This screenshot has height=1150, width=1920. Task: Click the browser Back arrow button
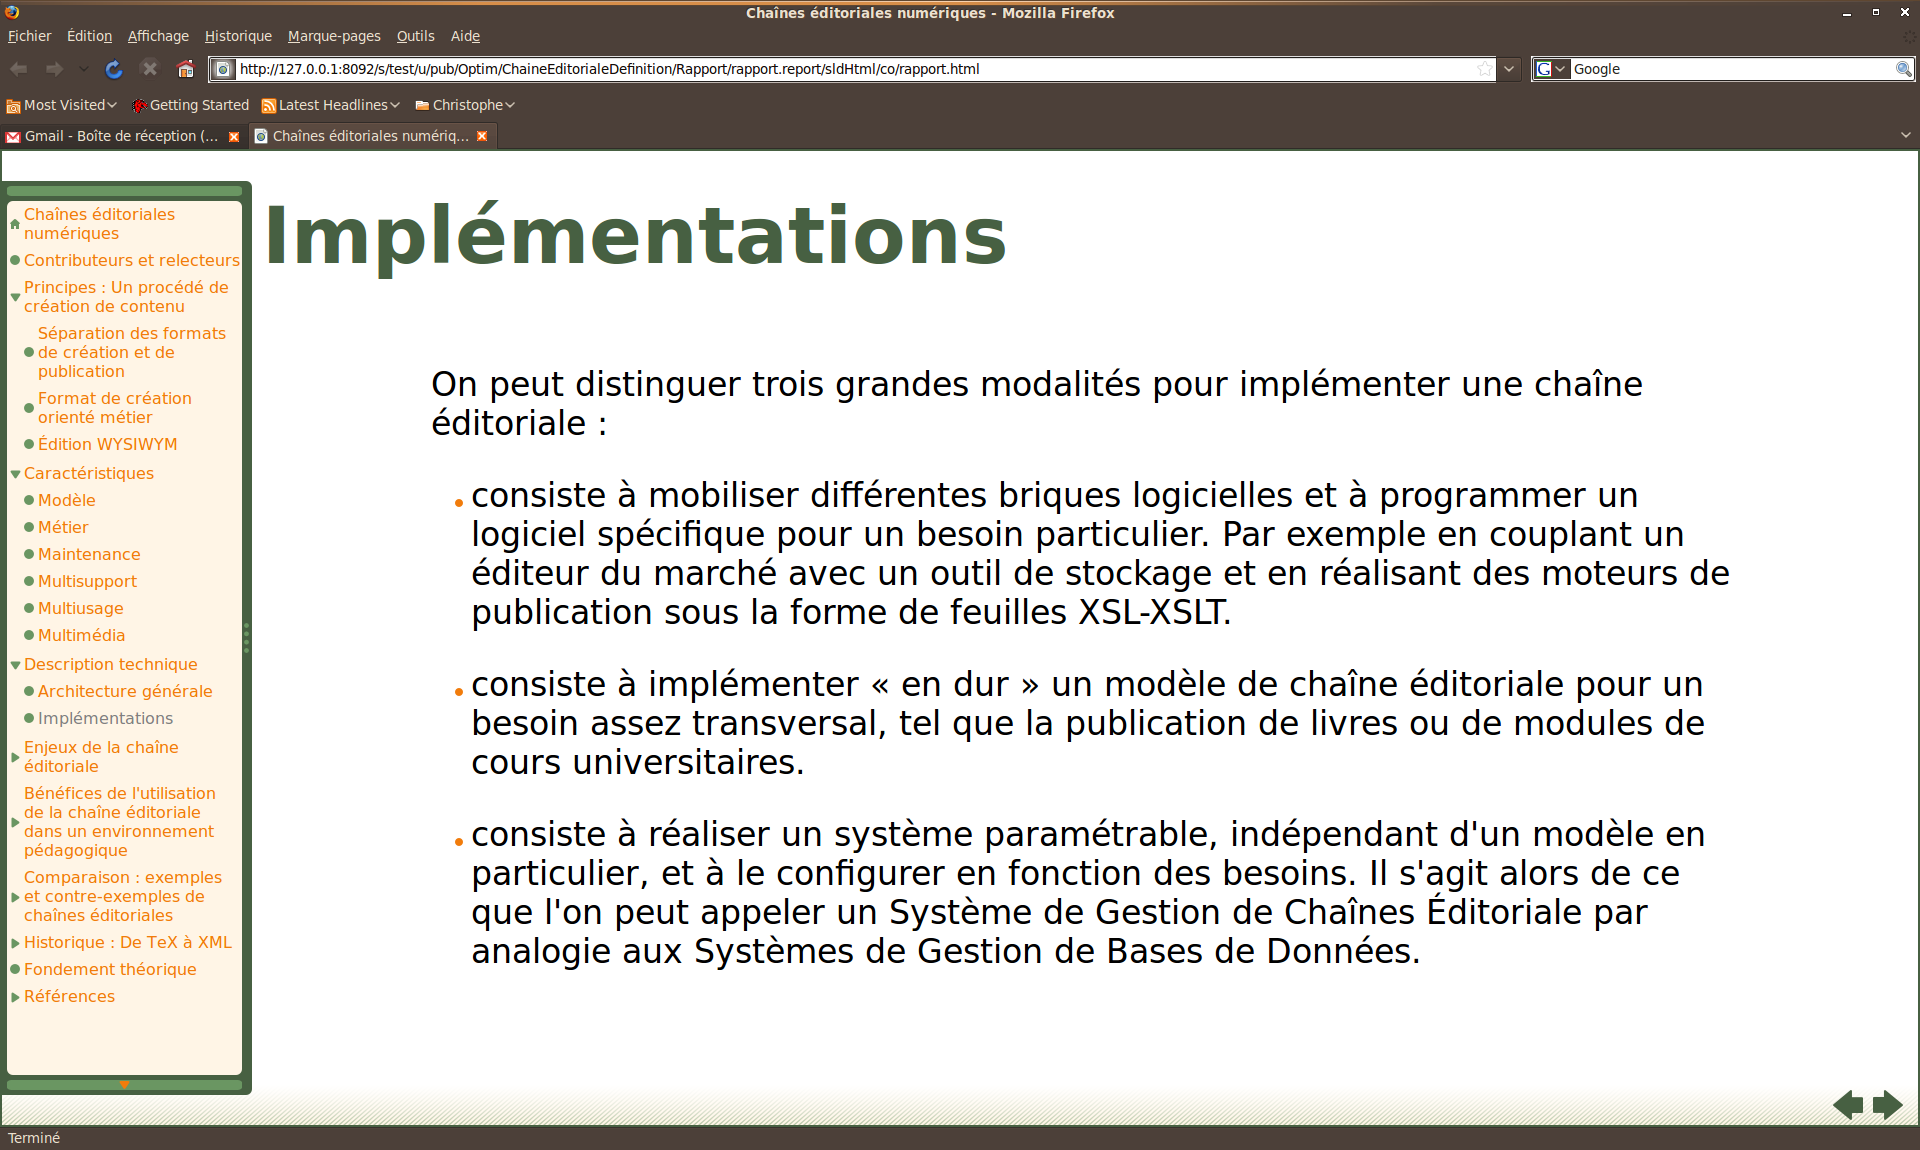coord(19,69)
